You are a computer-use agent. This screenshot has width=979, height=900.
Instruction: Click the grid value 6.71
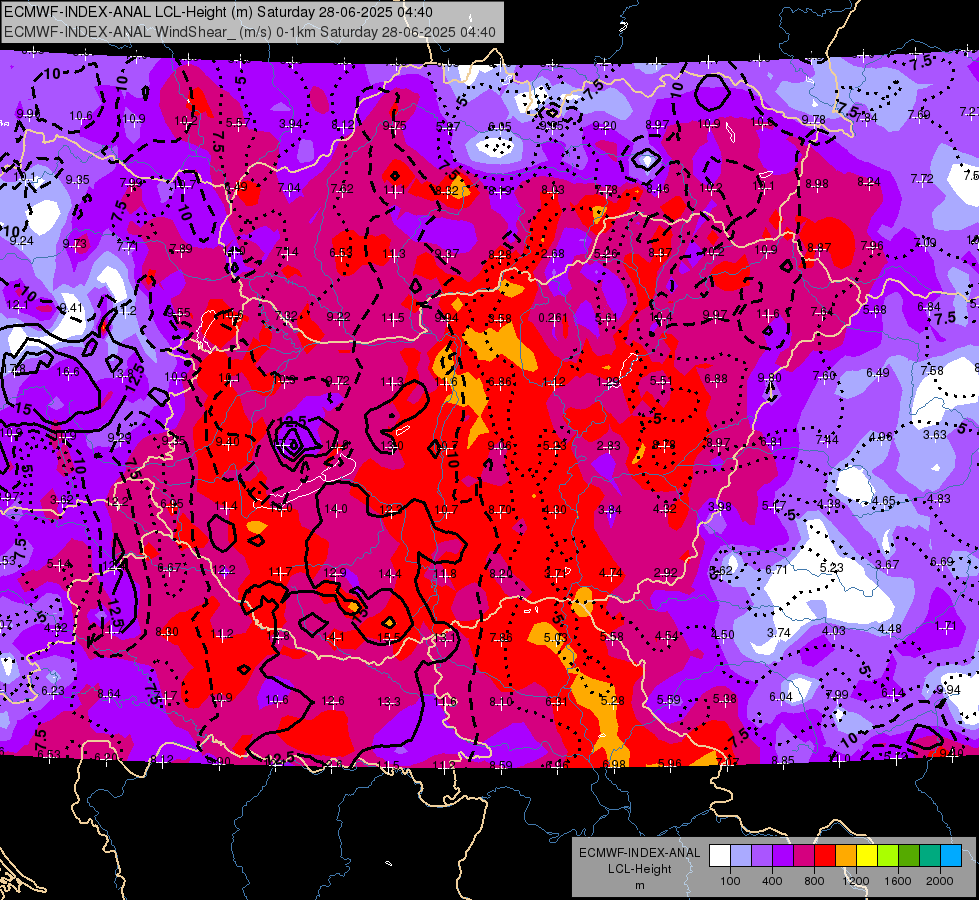click(x=777, y=570)
